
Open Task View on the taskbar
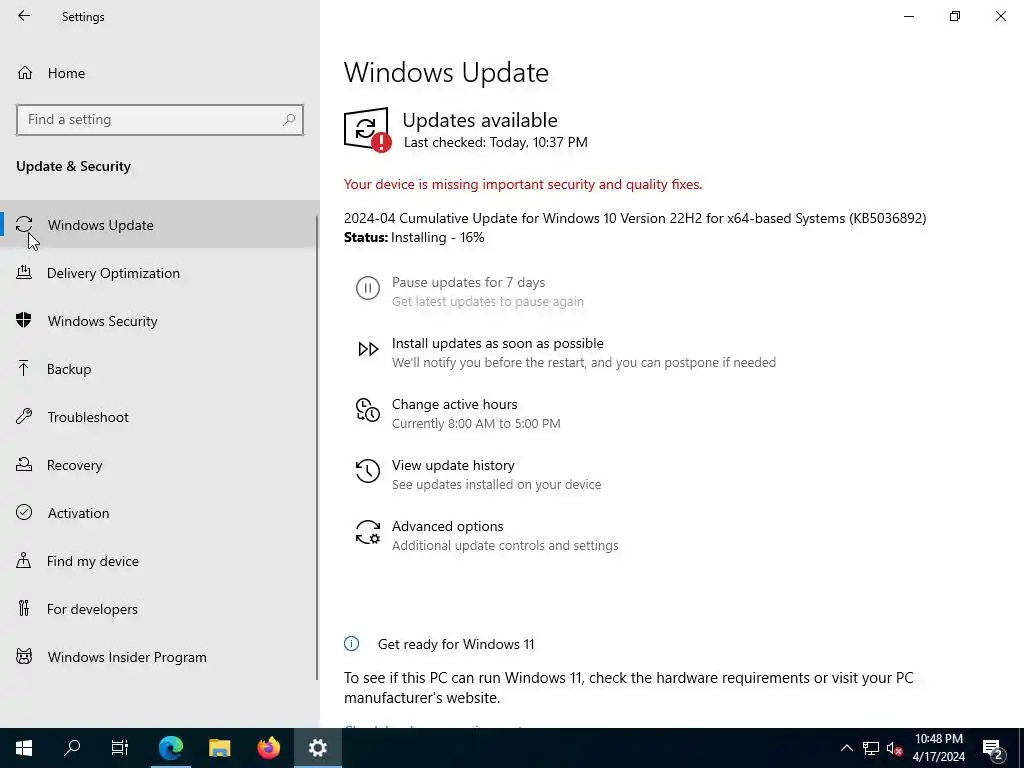pyautogui.click(x=120, y=748)
